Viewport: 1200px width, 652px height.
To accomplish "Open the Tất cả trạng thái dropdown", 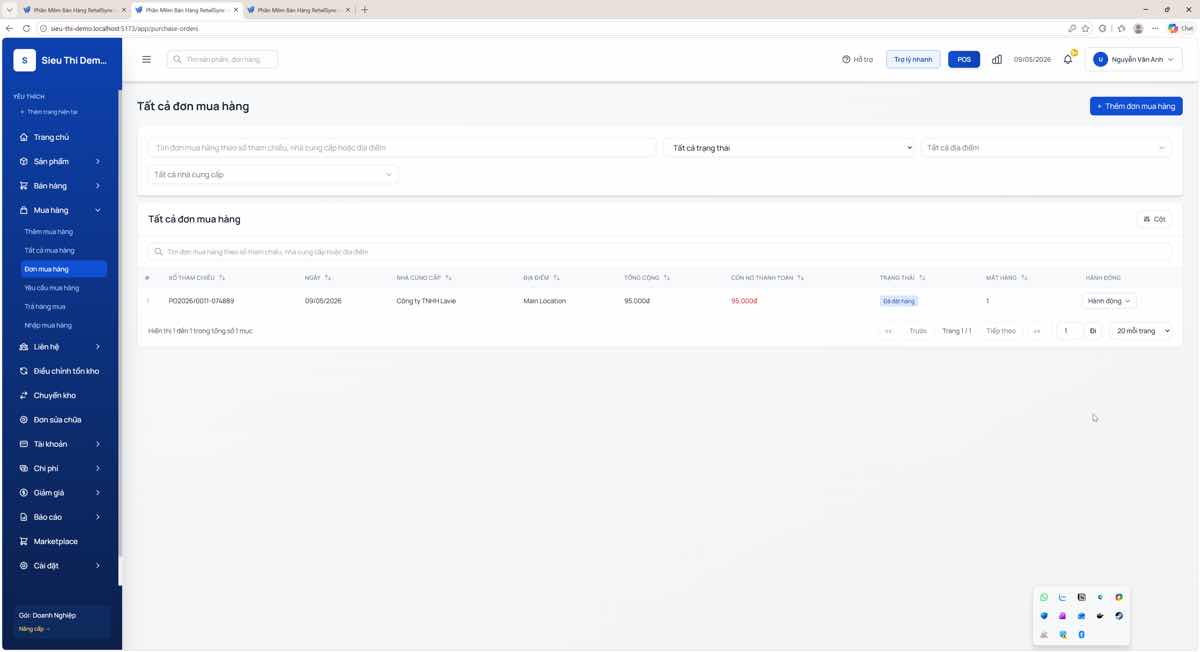I will (x=789, y=148).
